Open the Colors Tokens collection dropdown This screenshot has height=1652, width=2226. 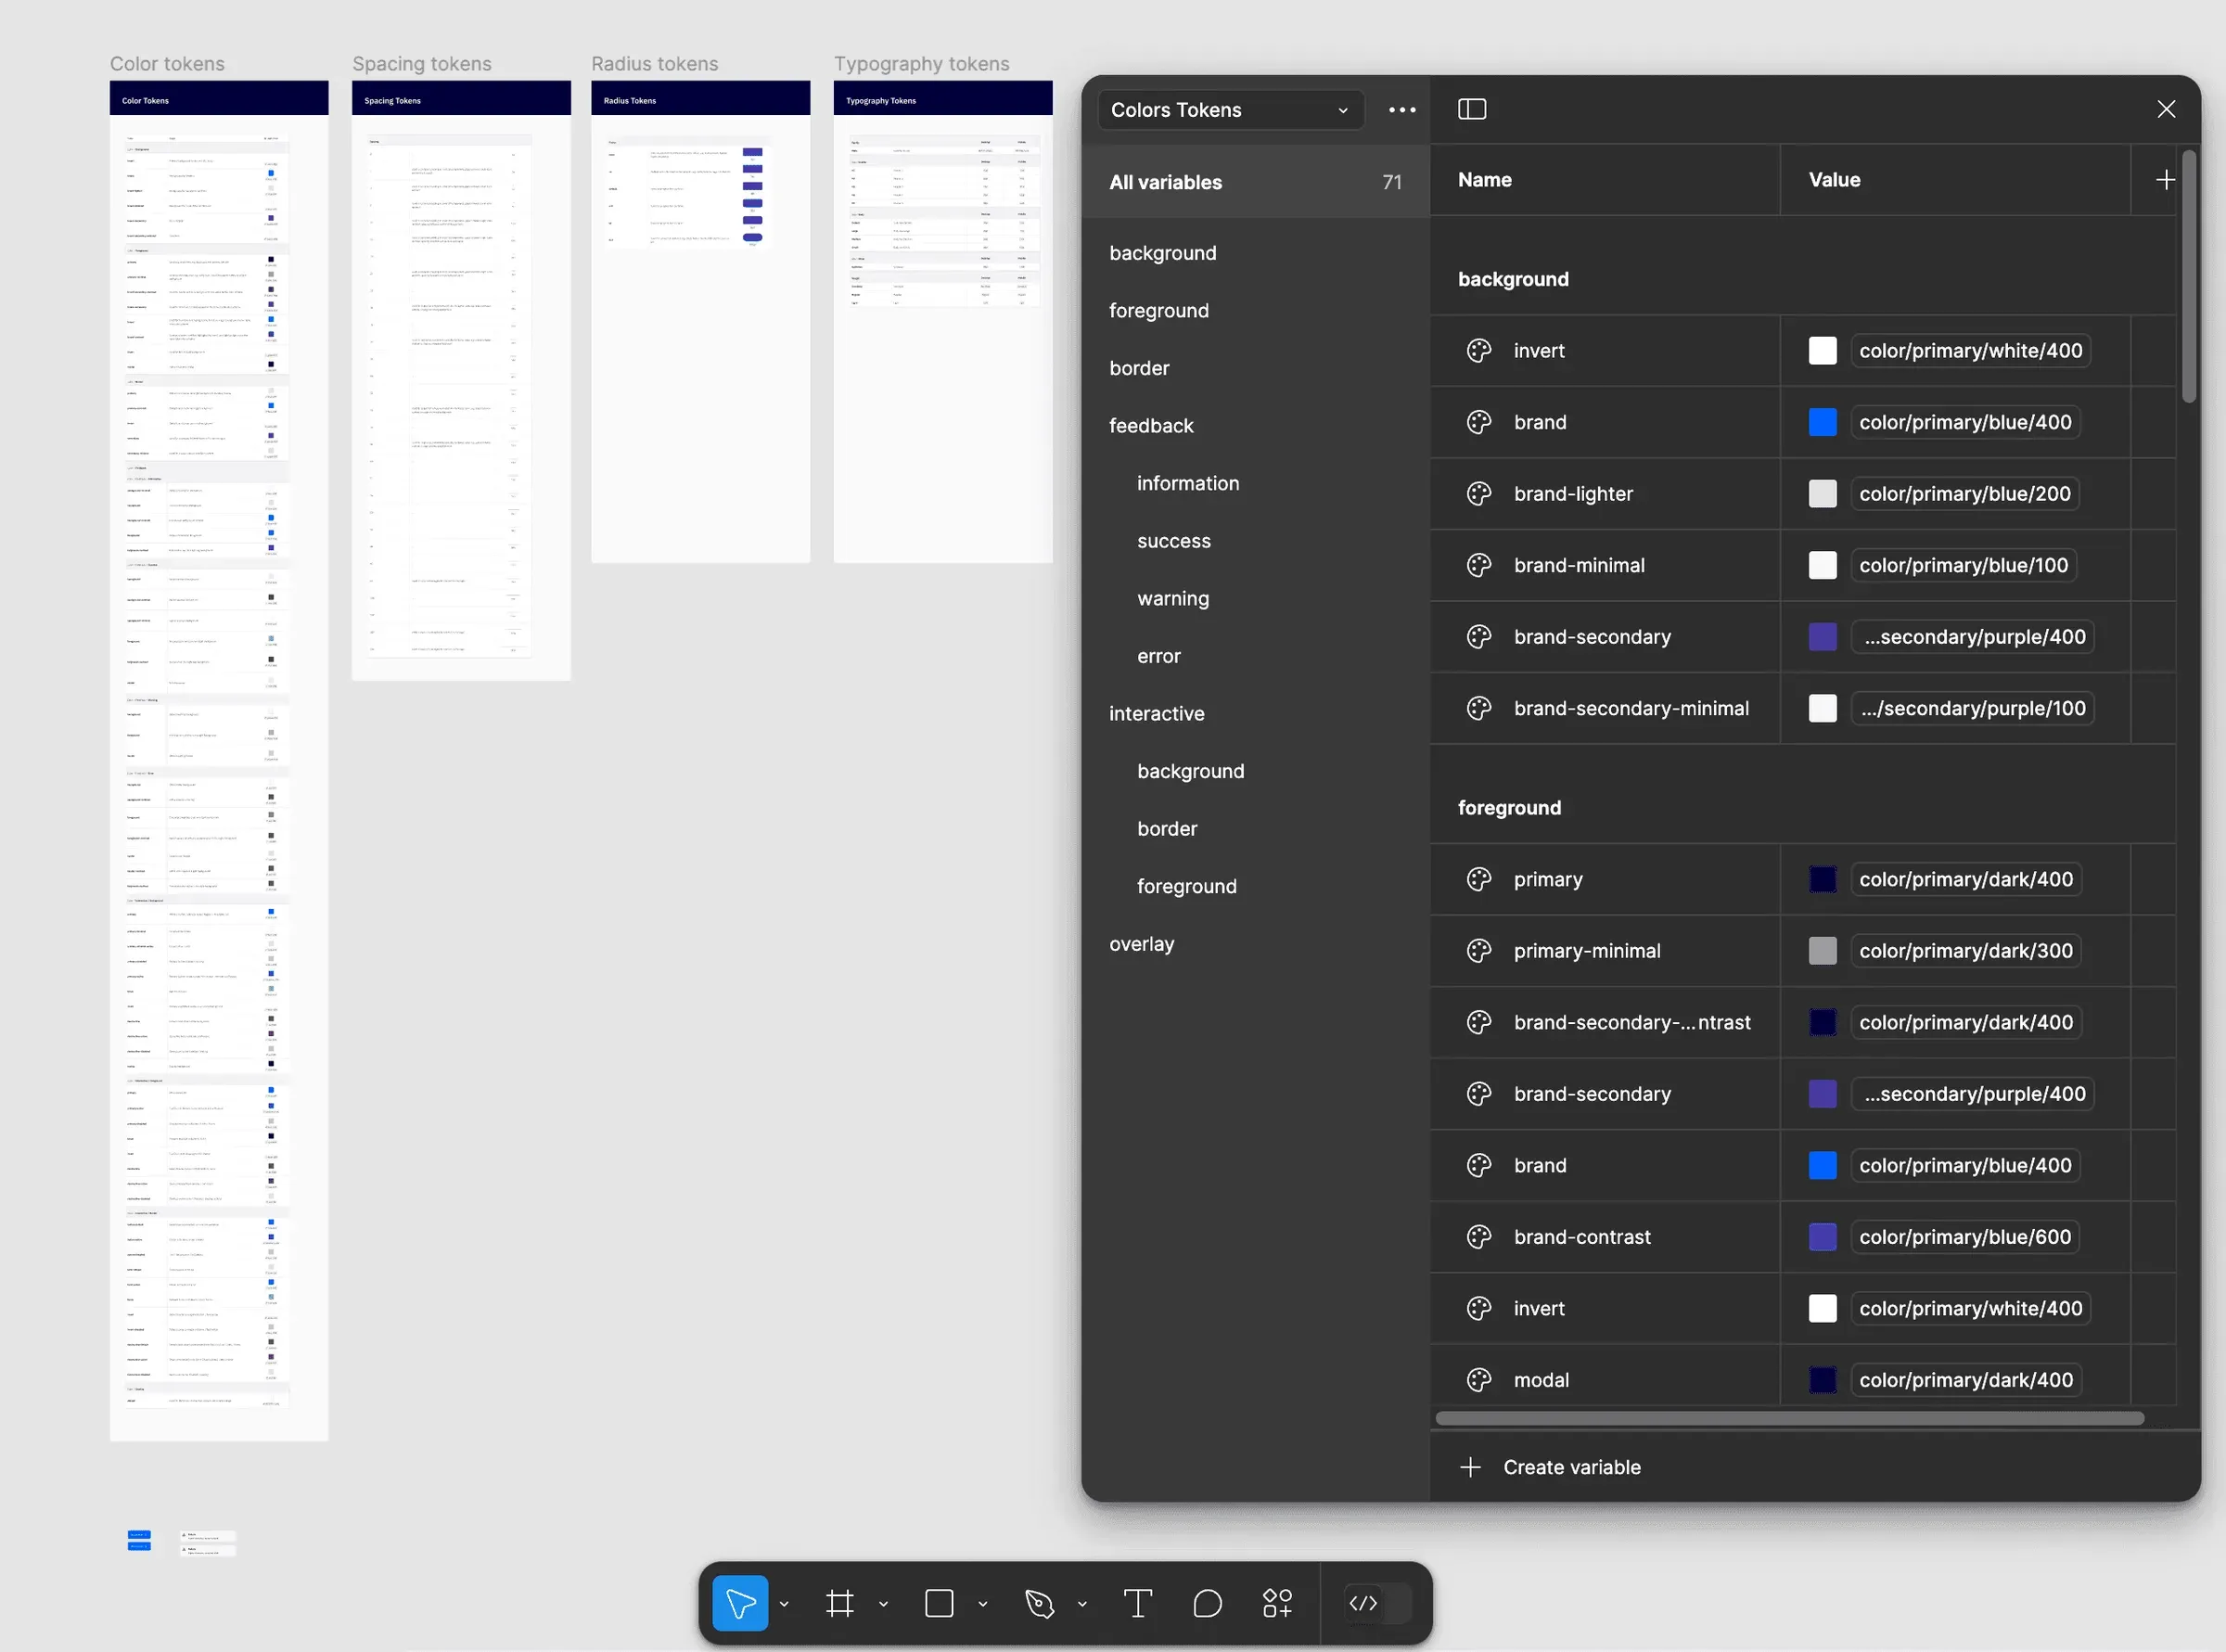click(1231, 110)
